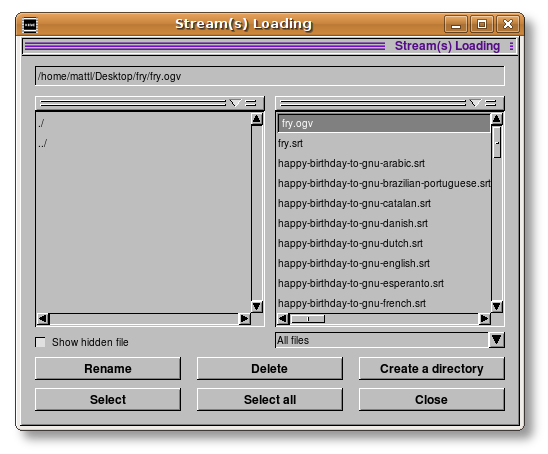Click the down arrow of file list scrollbar

pyautogui.click(x=497, y=306)
